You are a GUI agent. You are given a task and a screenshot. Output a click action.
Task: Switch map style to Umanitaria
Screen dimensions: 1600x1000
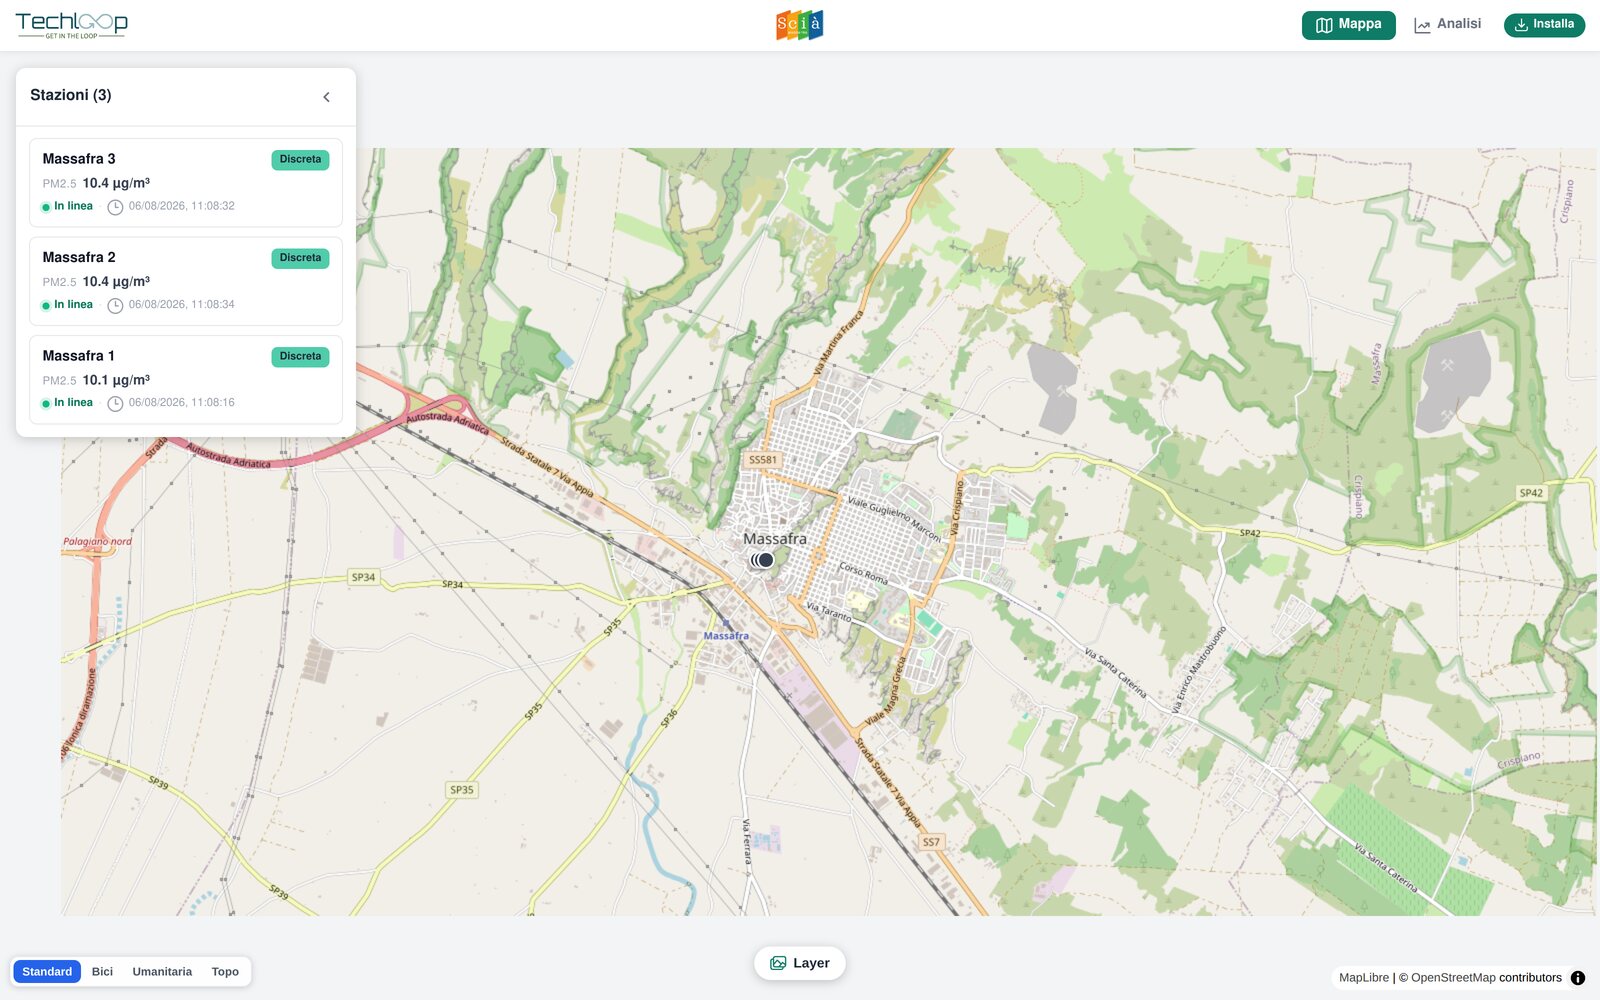click(x=162, y=972)
